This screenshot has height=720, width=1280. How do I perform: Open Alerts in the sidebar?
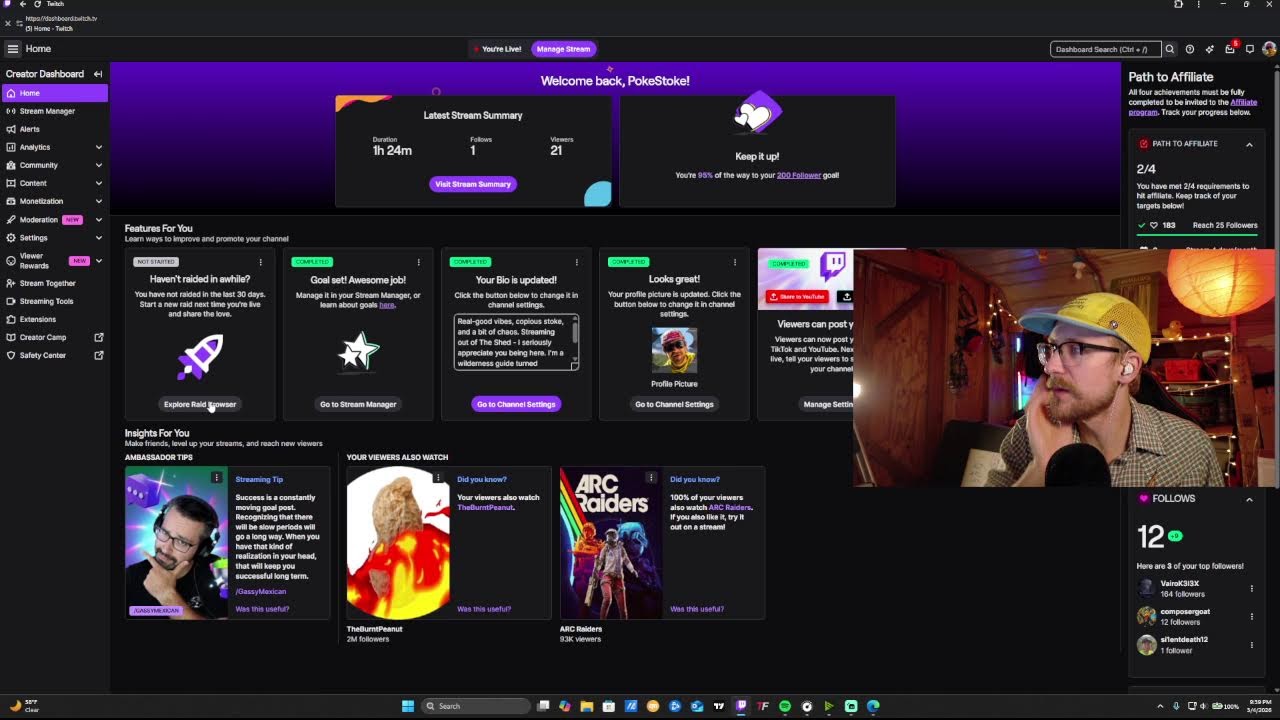[55, 129]
